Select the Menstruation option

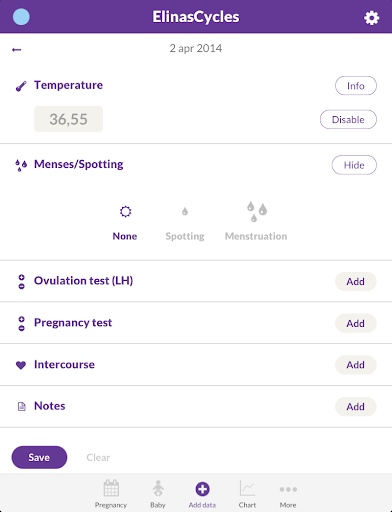256,221
